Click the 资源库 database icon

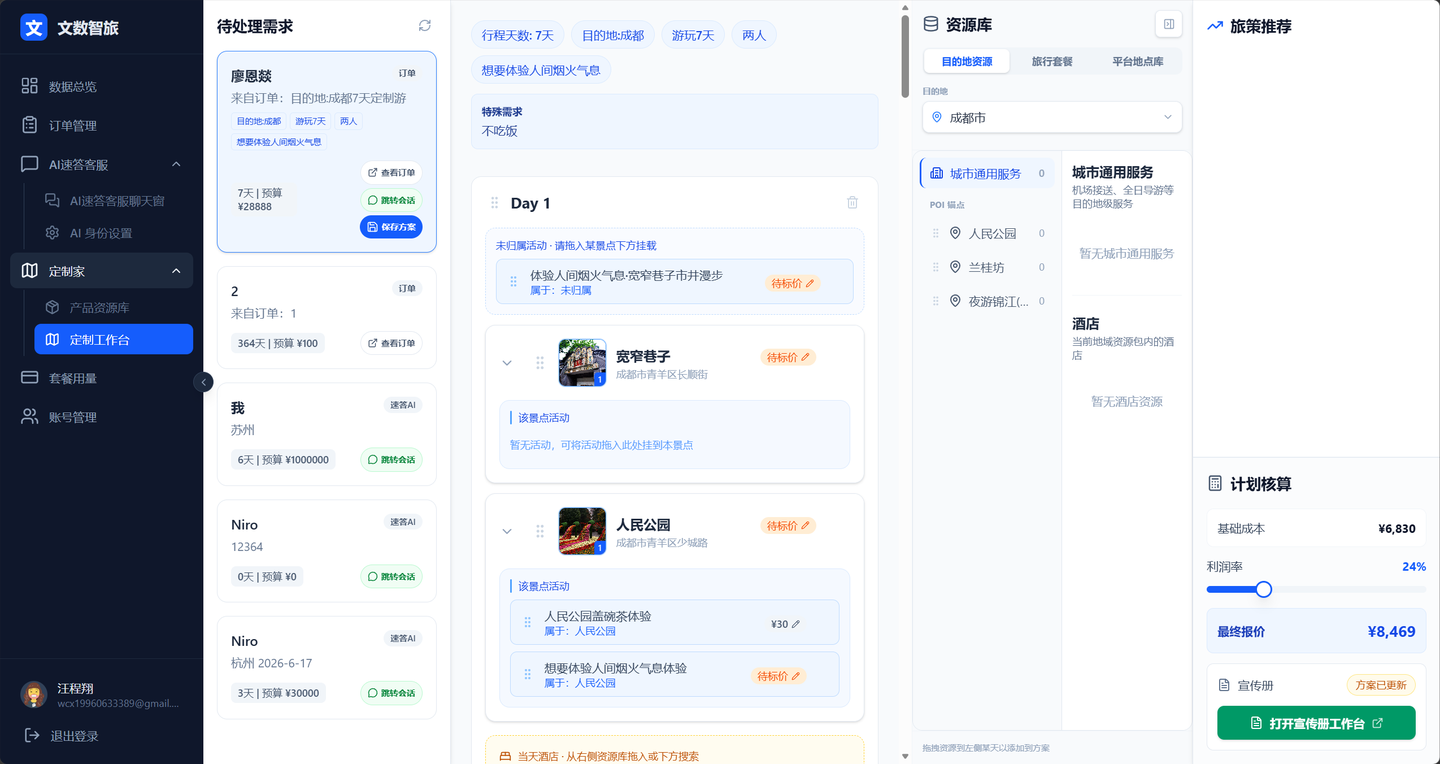click(x=931, y=24)
